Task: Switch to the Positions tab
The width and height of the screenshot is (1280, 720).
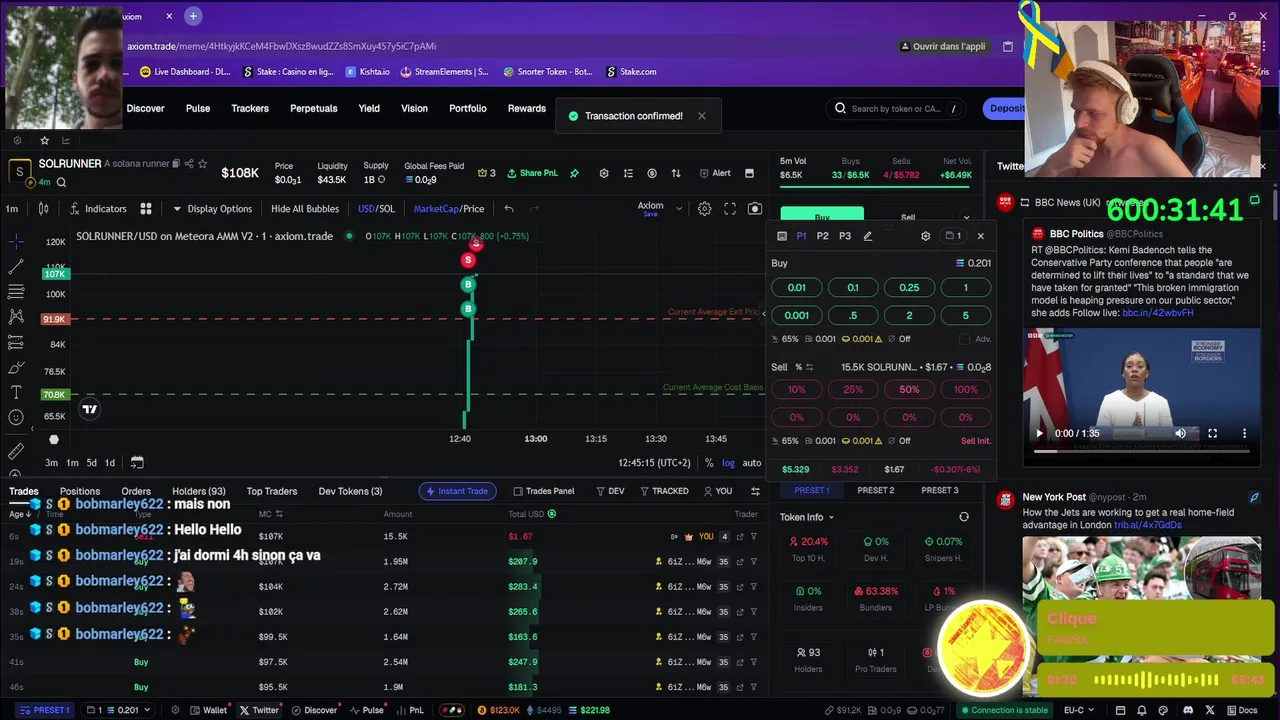Action: 80,491
